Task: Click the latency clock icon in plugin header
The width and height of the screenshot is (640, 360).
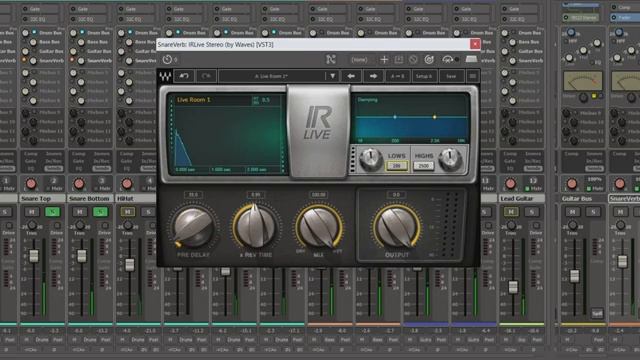Action: 167,60
